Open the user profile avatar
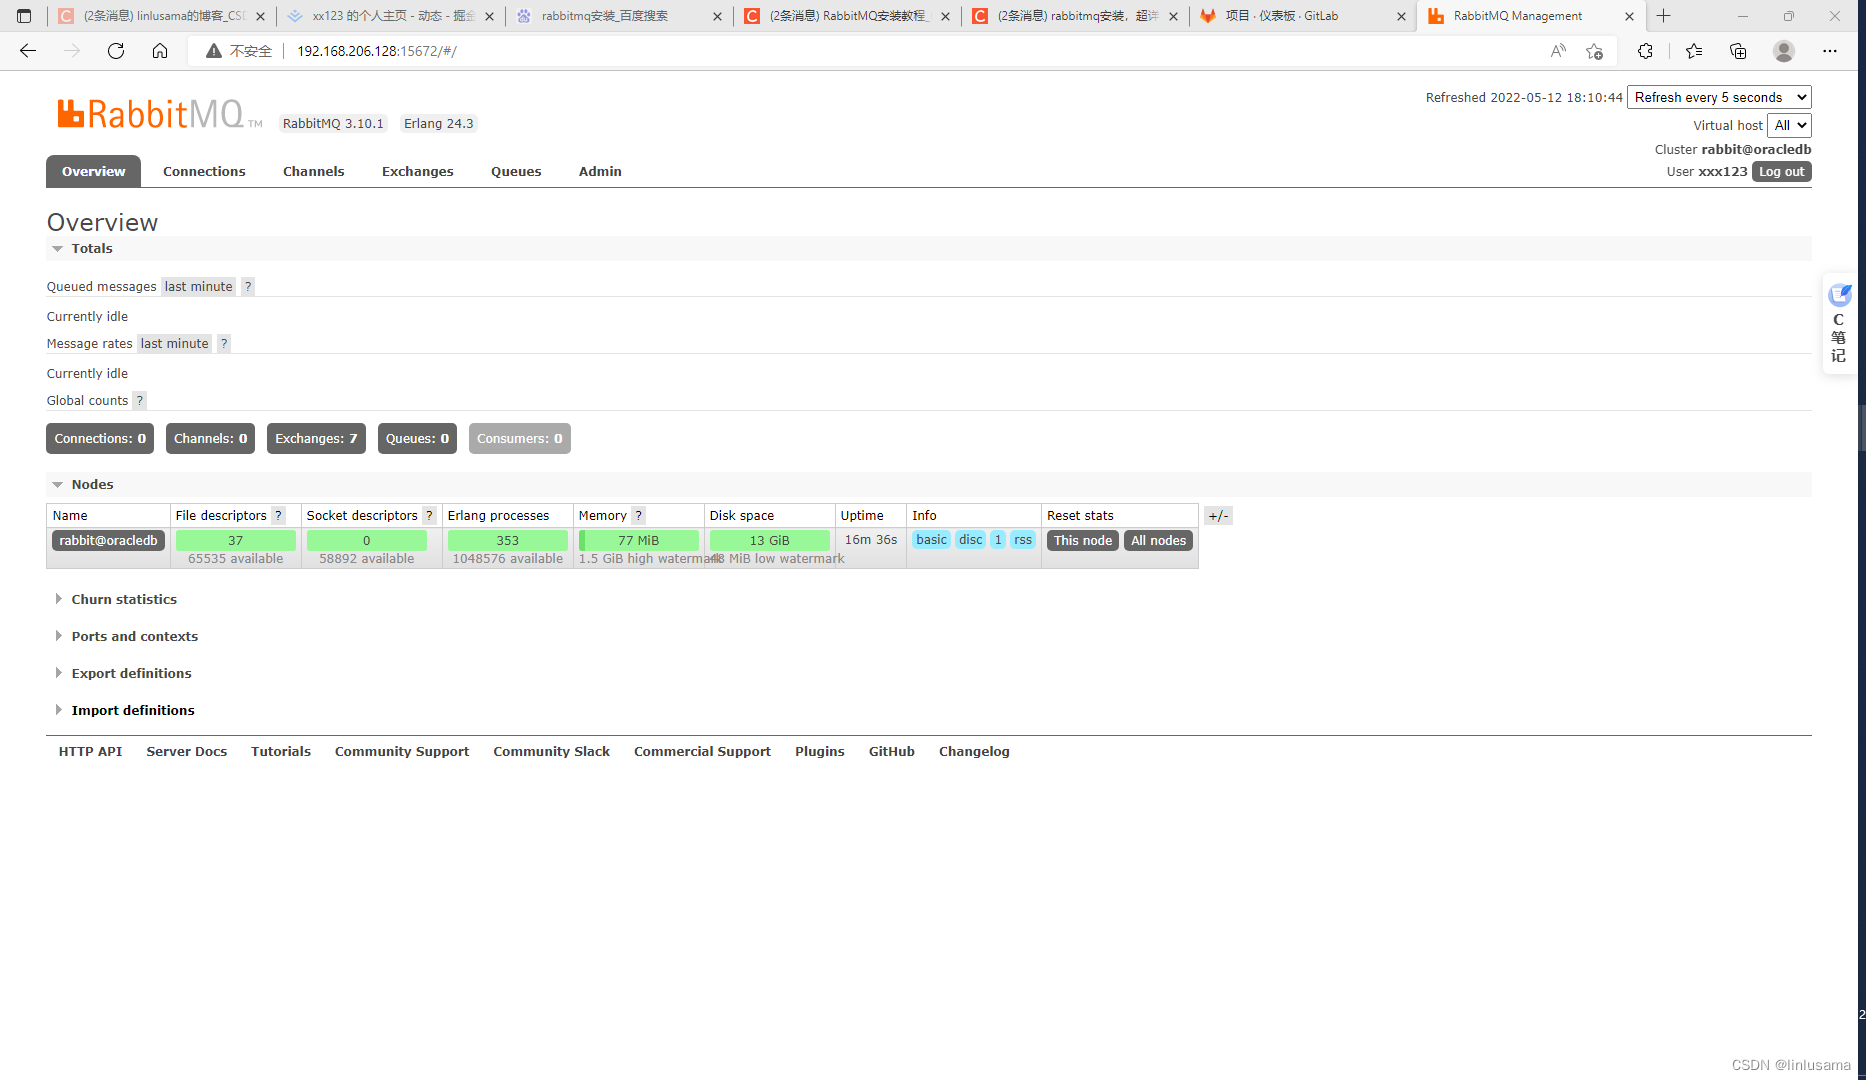 (x=1784, y=51)
